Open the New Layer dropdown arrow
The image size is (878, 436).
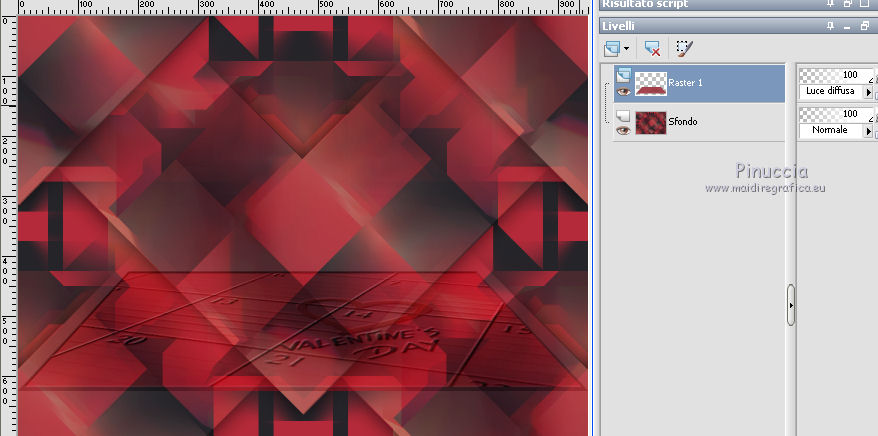[626, 49]
